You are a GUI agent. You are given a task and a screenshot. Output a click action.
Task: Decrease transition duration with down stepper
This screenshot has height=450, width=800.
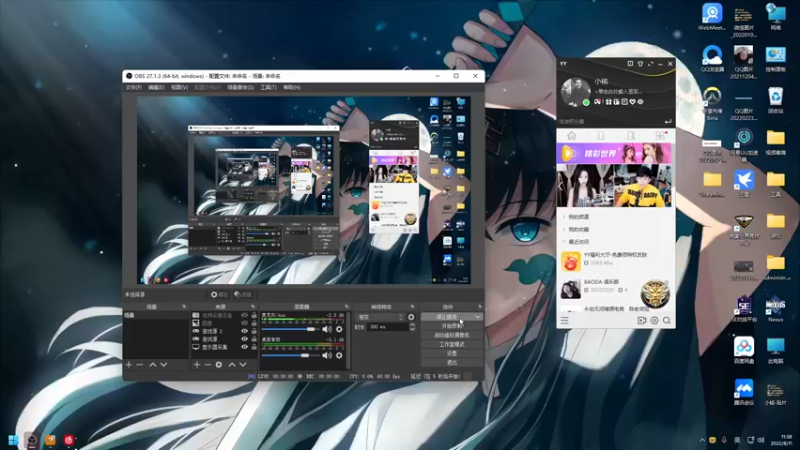pyautogui.click(x=412, y=329)
